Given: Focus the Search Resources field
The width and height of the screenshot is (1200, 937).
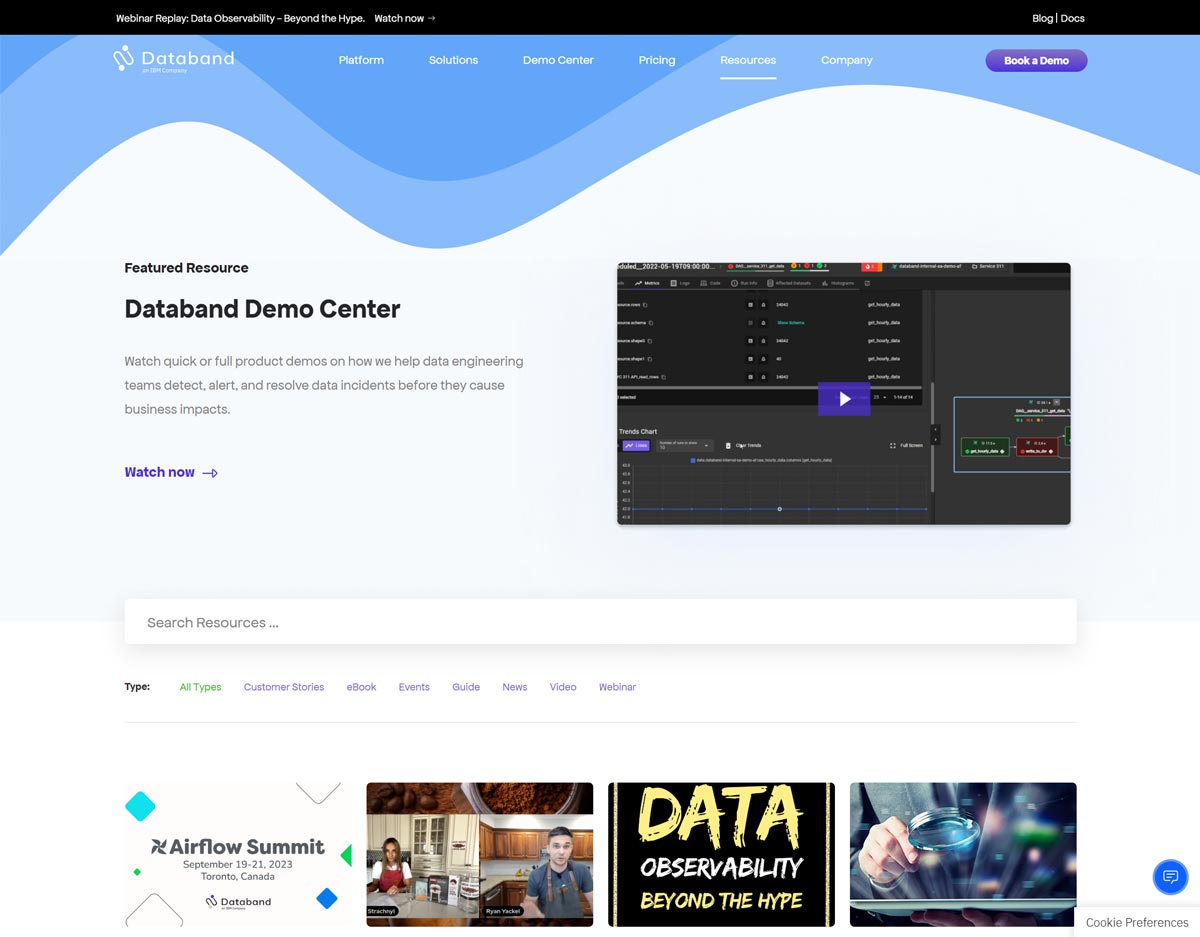Looking at the screenshot, I should pyautogui.click(x=600, y=622).
